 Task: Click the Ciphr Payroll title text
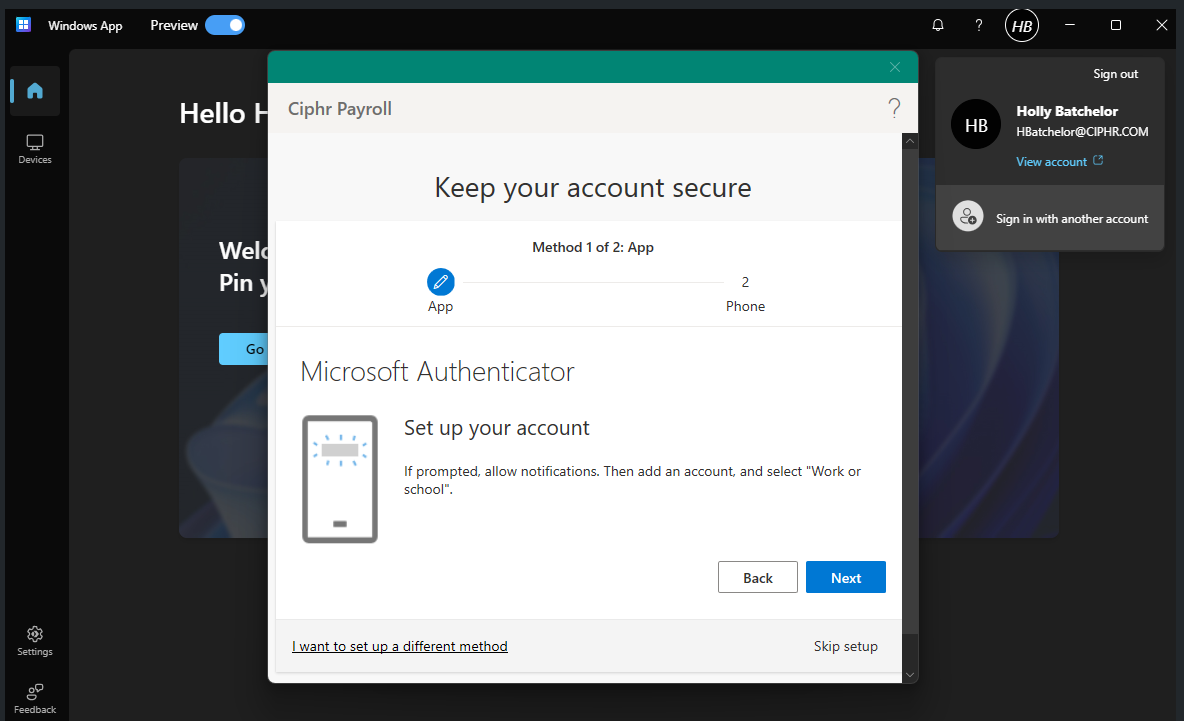[x=340, y=109]
